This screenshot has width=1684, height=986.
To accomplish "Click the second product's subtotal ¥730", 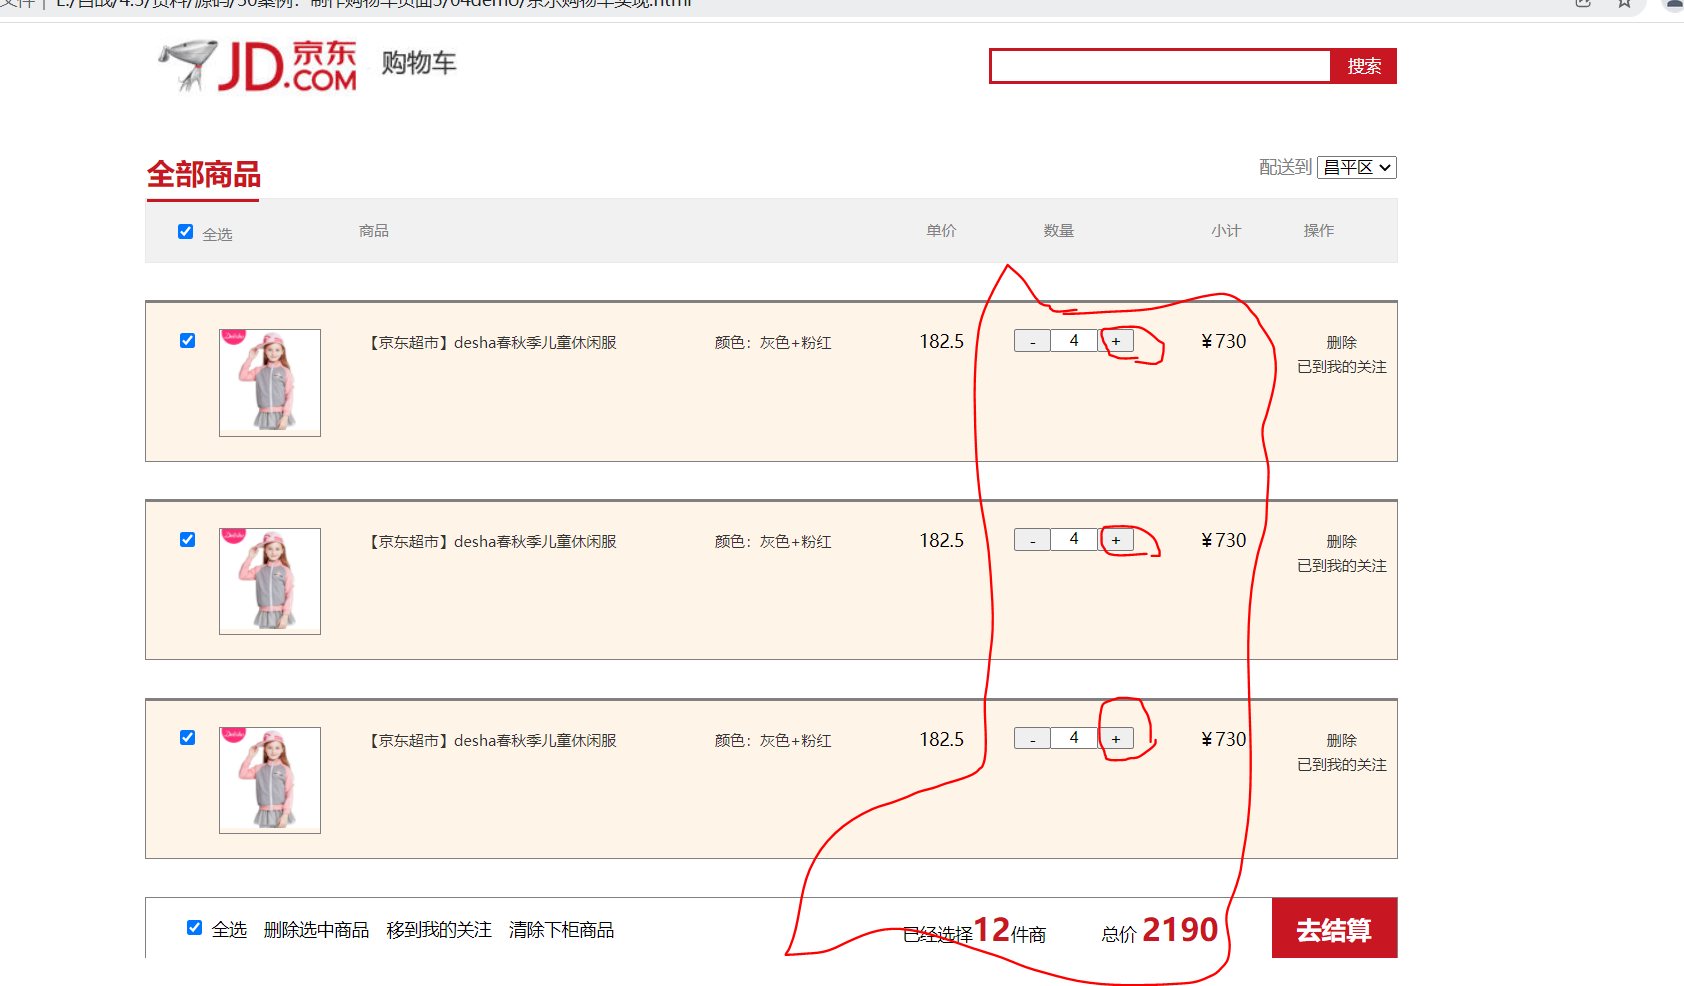I will point(1224,541).
